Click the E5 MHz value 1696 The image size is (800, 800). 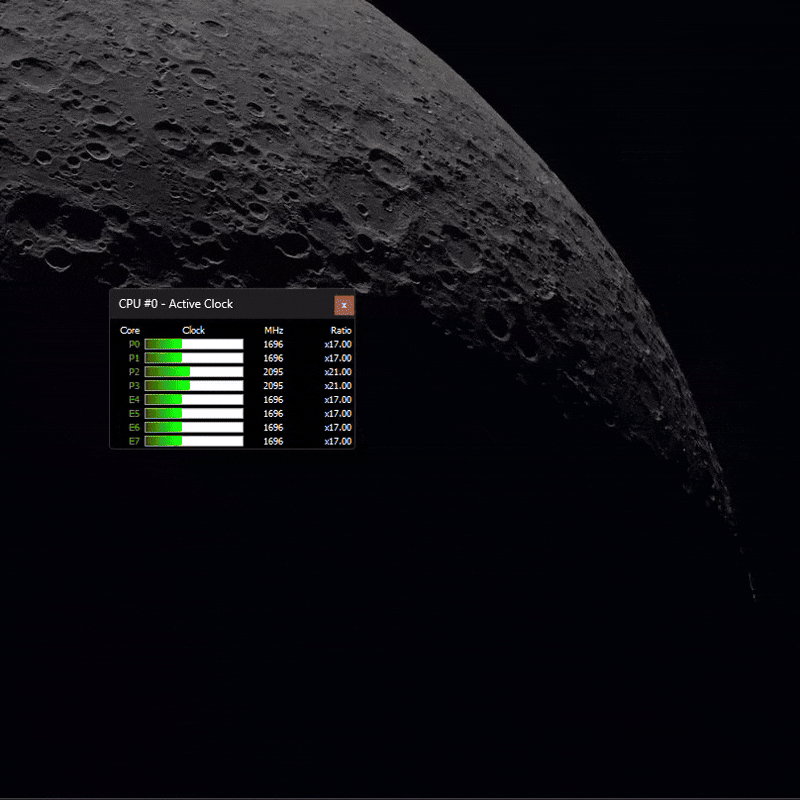[273, 414]
